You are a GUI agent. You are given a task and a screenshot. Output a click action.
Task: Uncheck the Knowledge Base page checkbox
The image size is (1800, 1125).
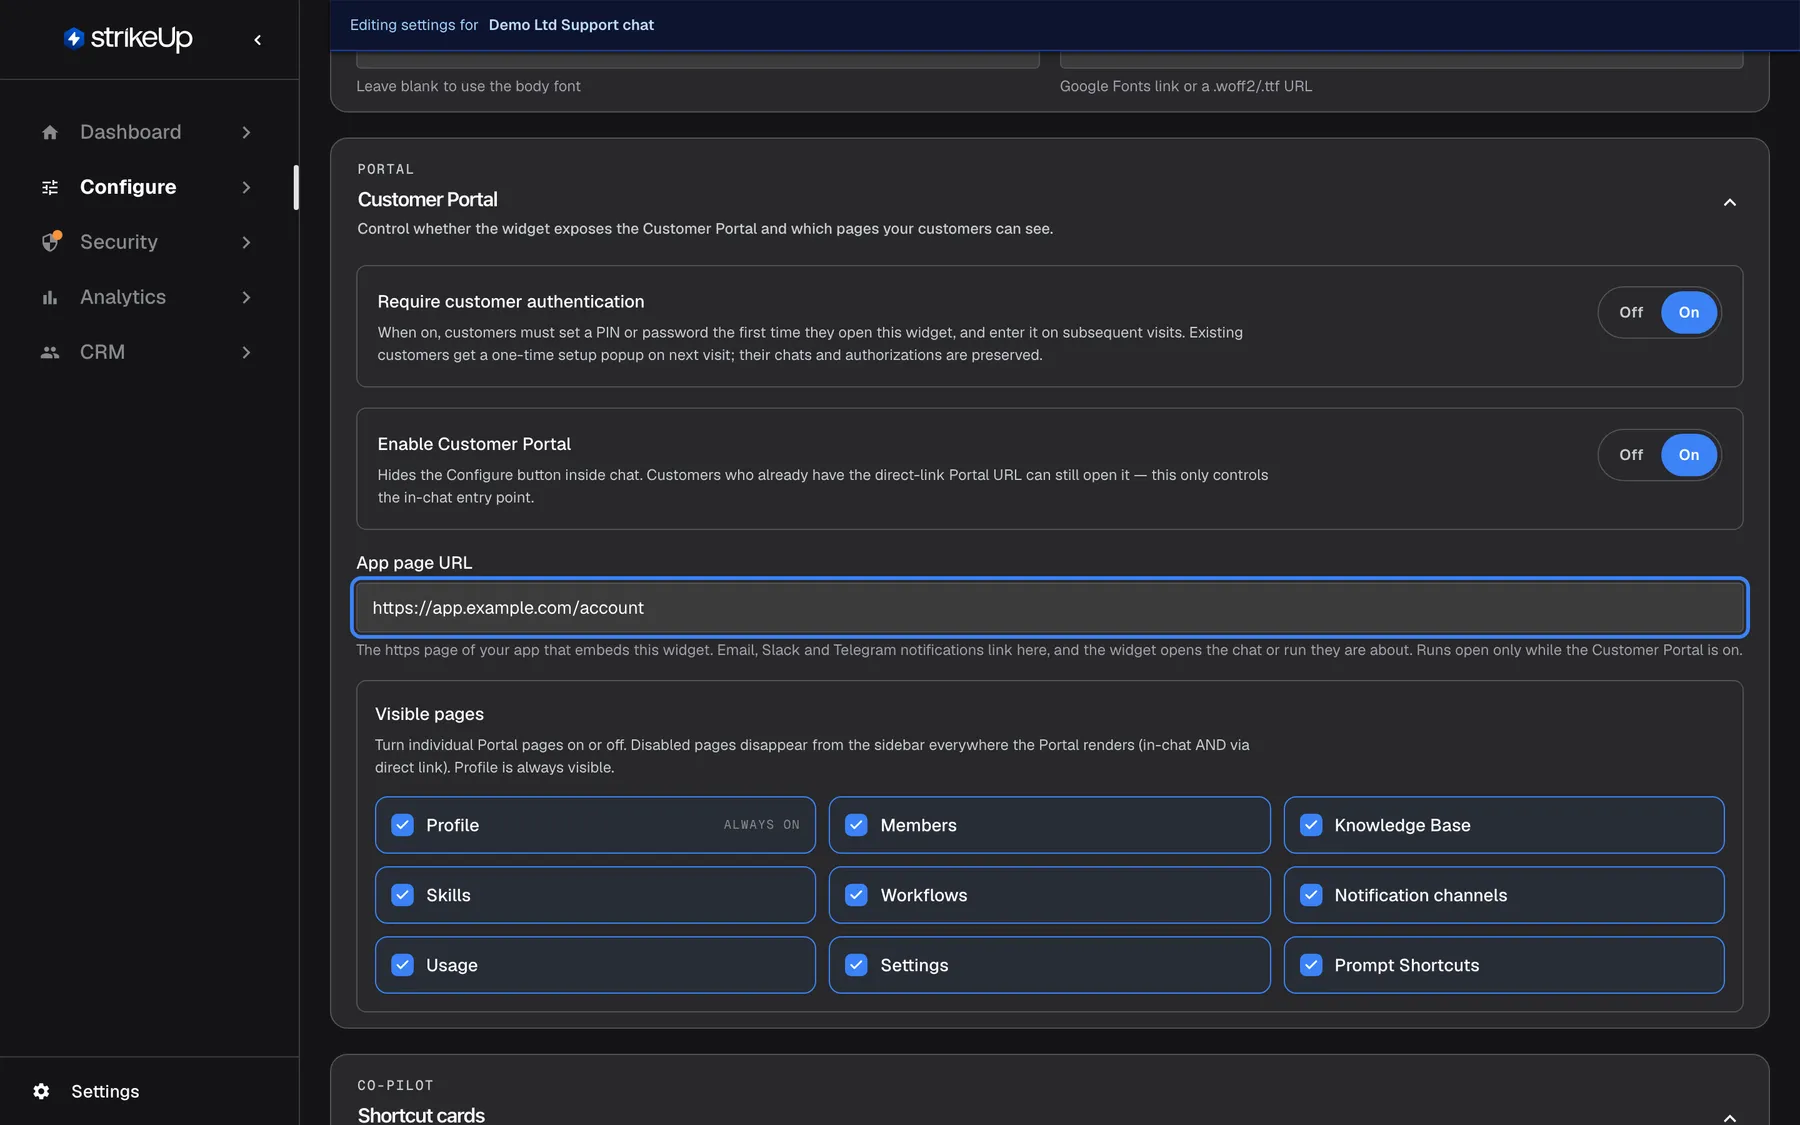pos(1311,825)
